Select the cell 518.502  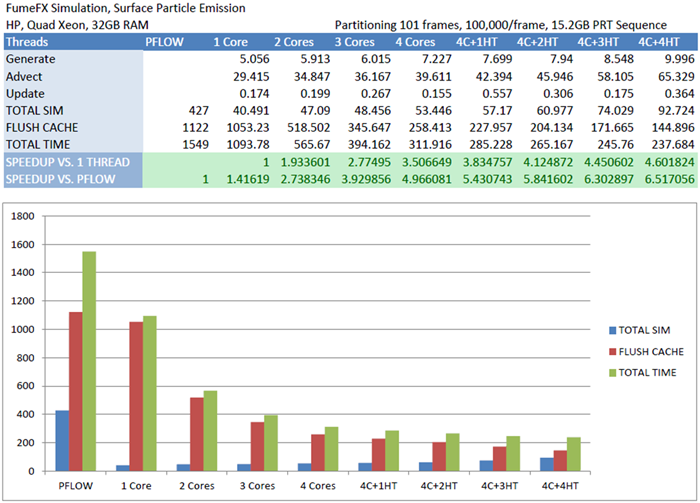pos(308,128)
